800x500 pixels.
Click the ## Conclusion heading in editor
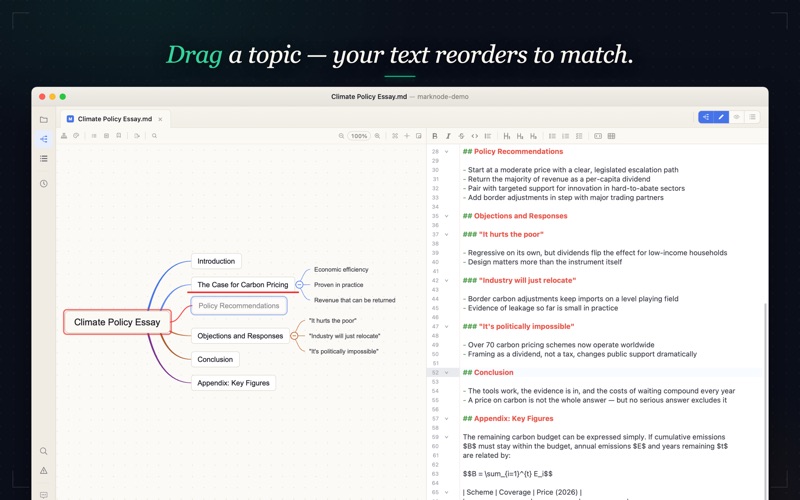point(488,372)
